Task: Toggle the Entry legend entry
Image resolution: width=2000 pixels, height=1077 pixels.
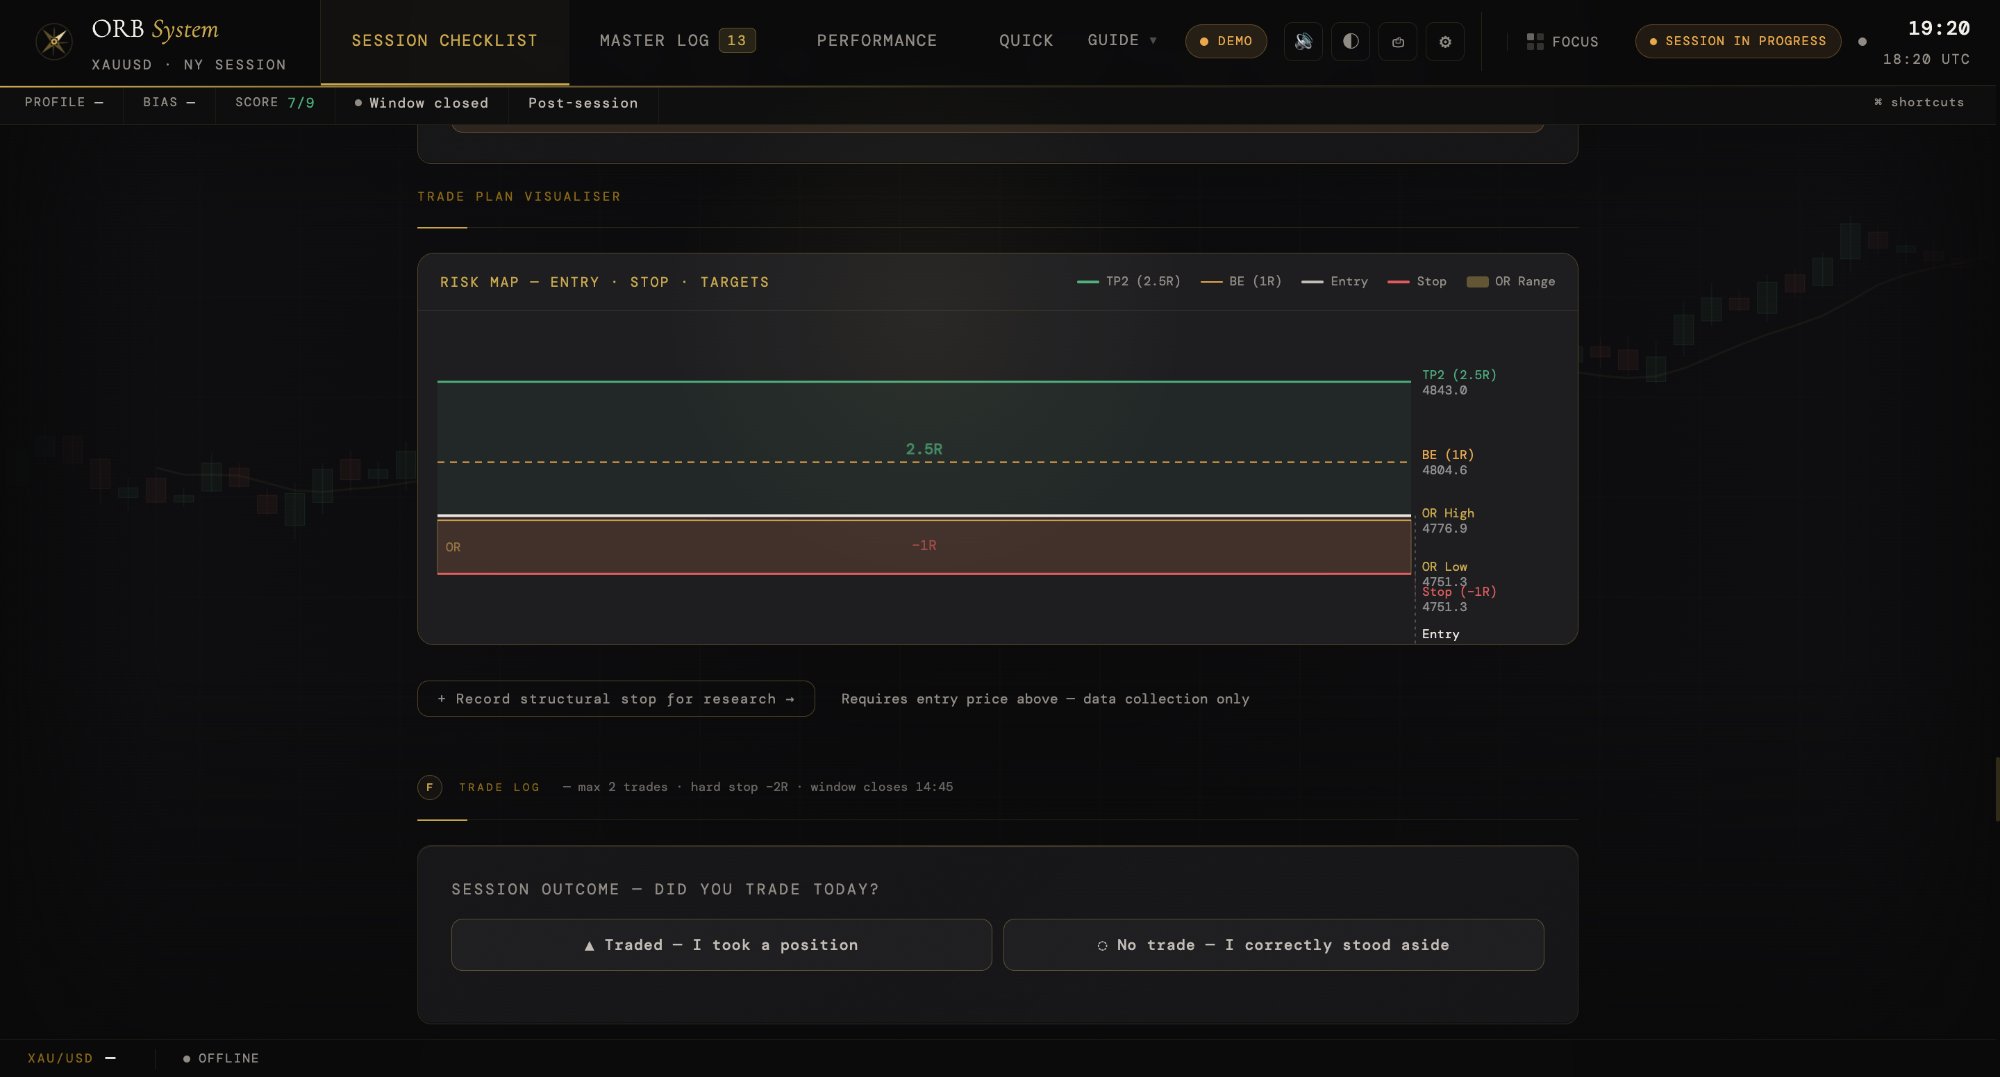Action: click(1335, 282)
